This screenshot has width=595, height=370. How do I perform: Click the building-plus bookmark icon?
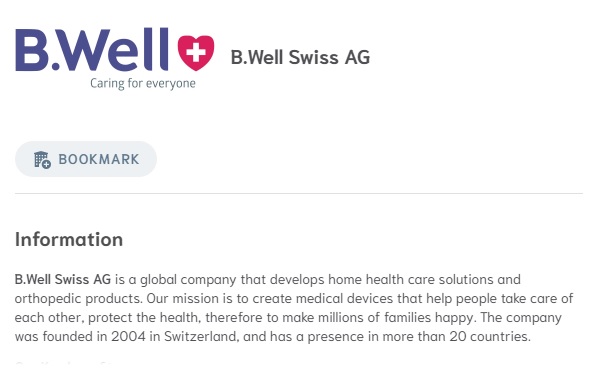(x=42, y=159)
